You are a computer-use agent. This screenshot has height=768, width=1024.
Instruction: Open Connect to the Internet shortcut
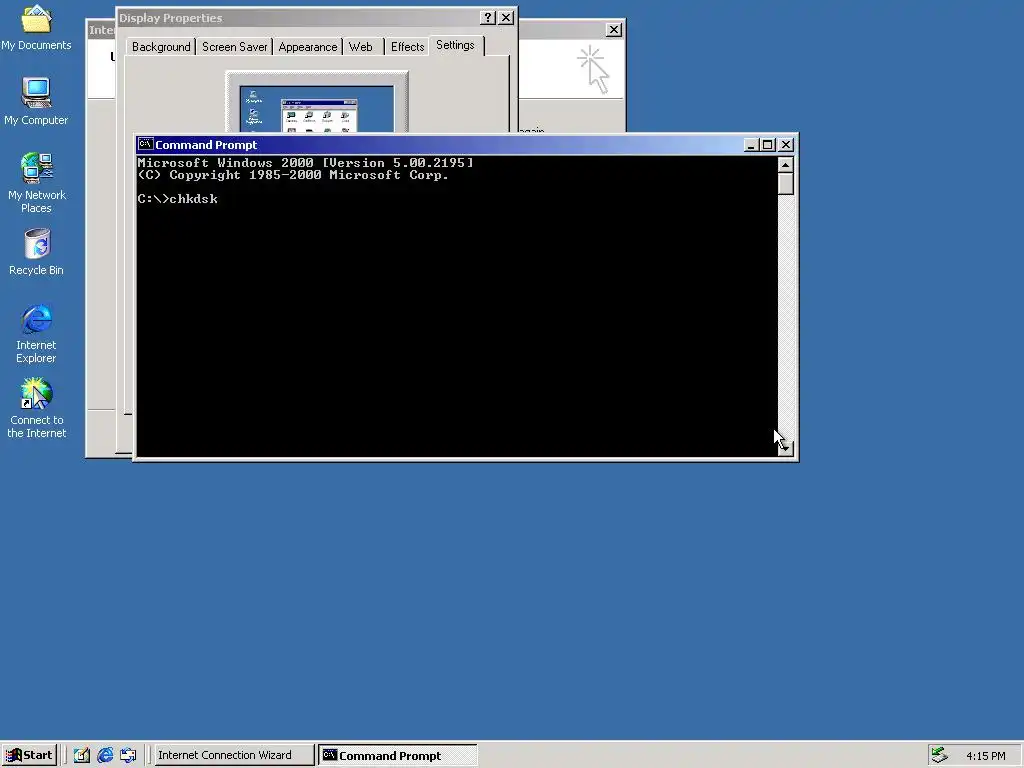pyautogui.click(x=36, y=408)
